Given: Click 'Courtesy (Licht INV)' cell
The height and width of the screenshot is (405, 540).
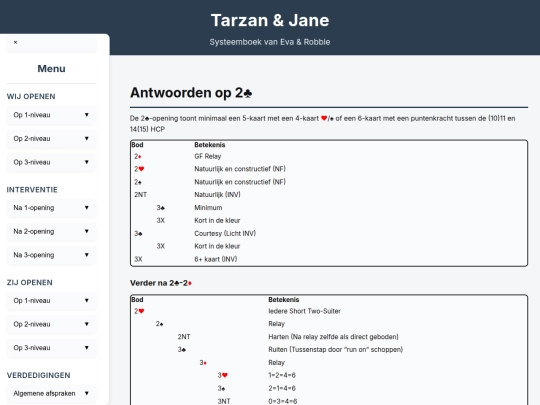Looking at the screenshot, I should [x=225, y=233].
